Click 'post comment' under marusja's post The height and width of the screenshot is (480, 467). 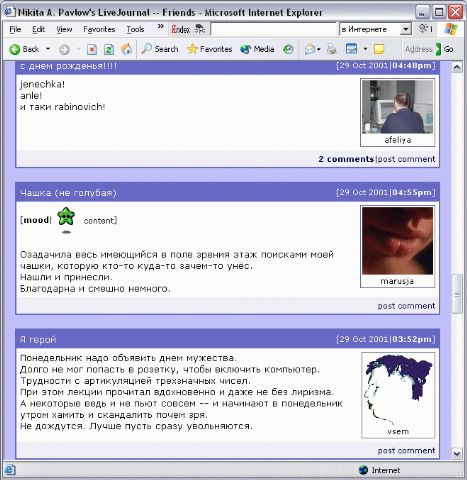coord(406,306)
